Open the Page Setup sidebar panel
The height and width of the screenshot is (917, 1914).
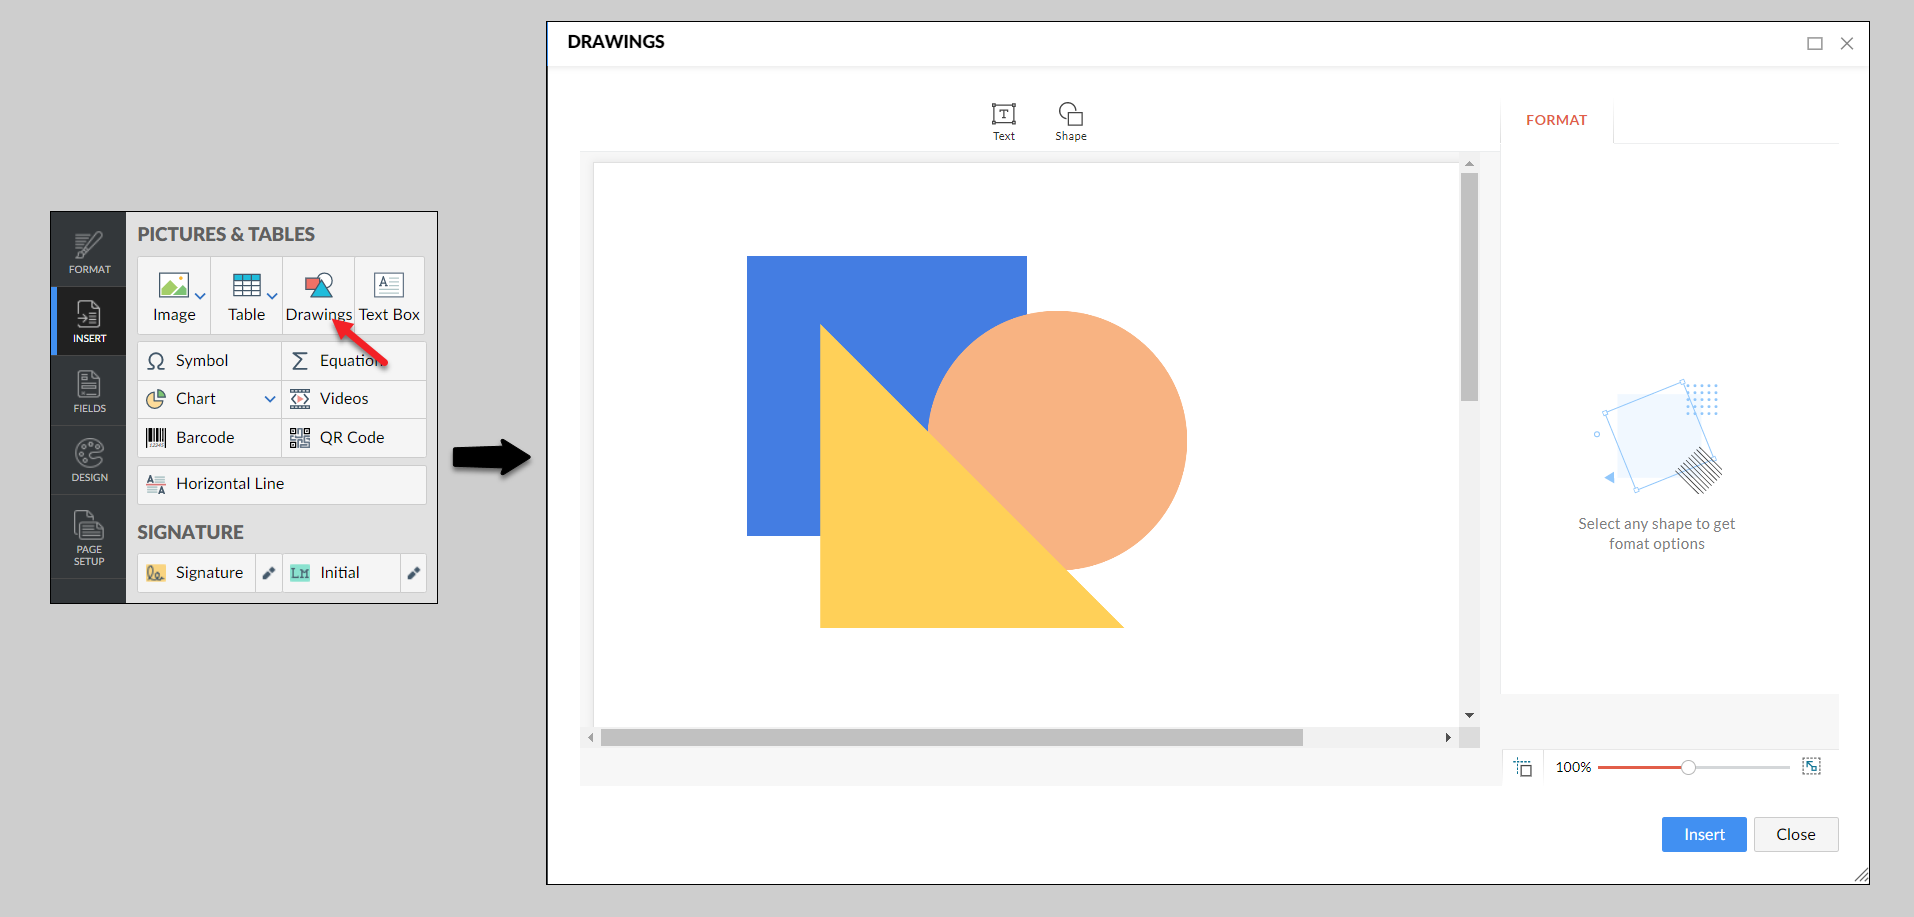(89, 538)
